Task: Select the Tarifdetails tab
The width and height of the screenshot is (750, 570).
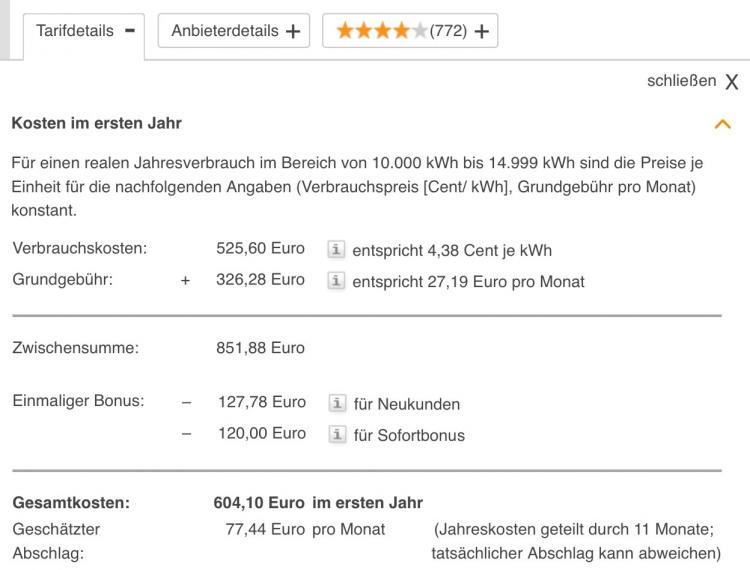Action: [84, 33]
